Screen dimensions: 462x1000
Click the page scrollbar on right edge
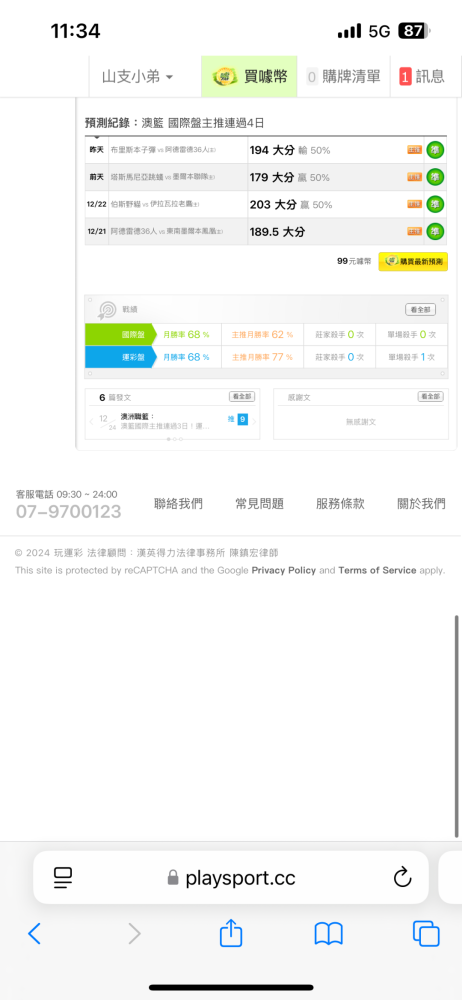coord(458,726)
